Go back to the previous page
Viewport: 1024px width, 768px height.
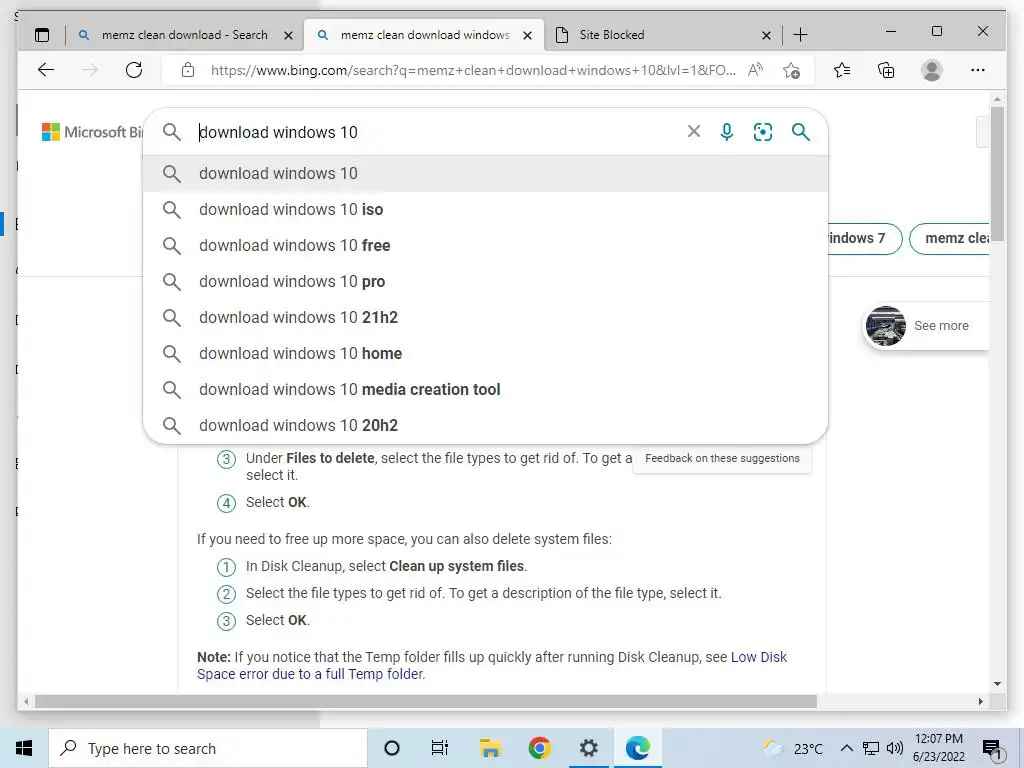tap(46, 70)
